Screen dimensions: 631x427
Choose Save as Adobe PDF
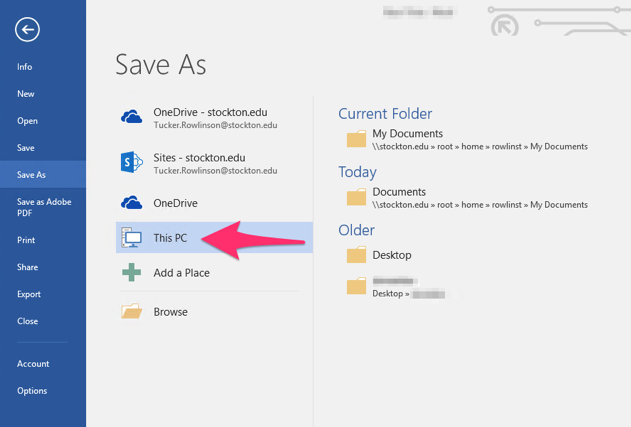43,207
